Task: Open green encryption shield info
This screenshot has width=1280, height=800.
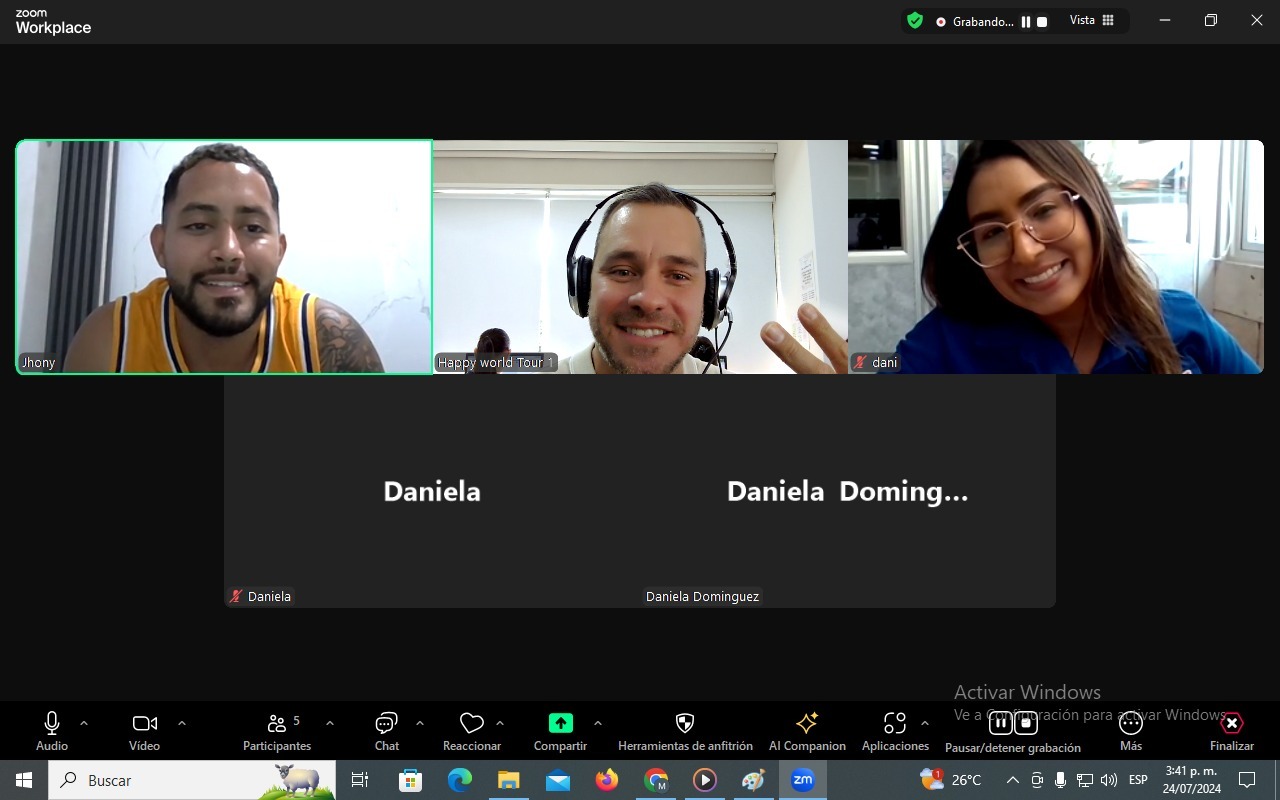Action: click(x=915, y=20)
